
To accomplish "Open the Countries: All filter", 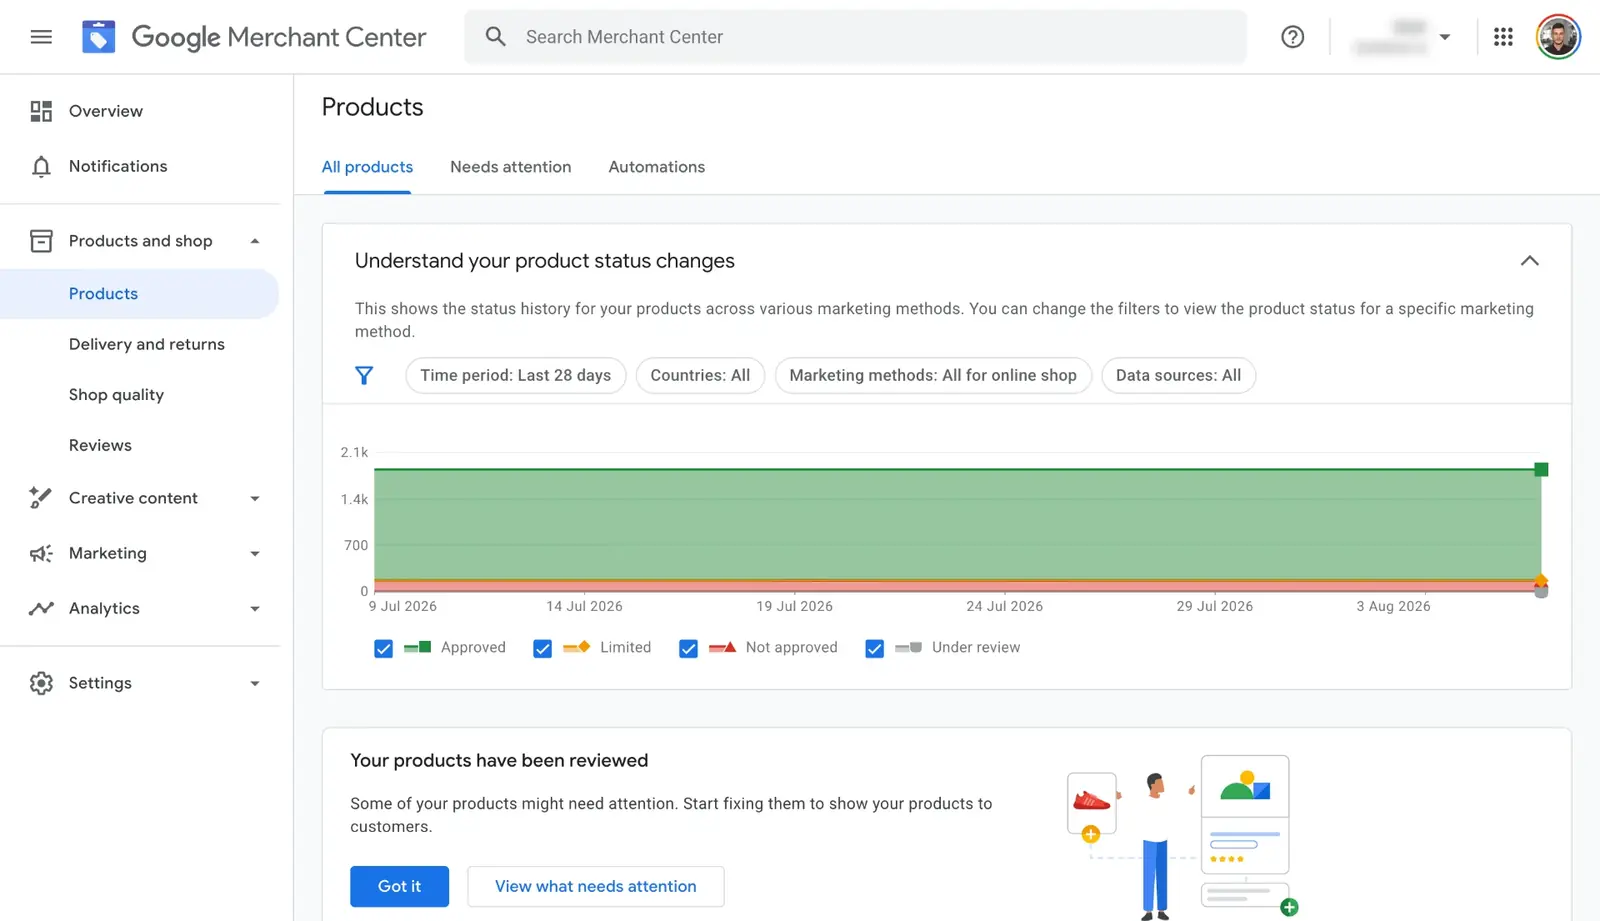I will [700, 375].
